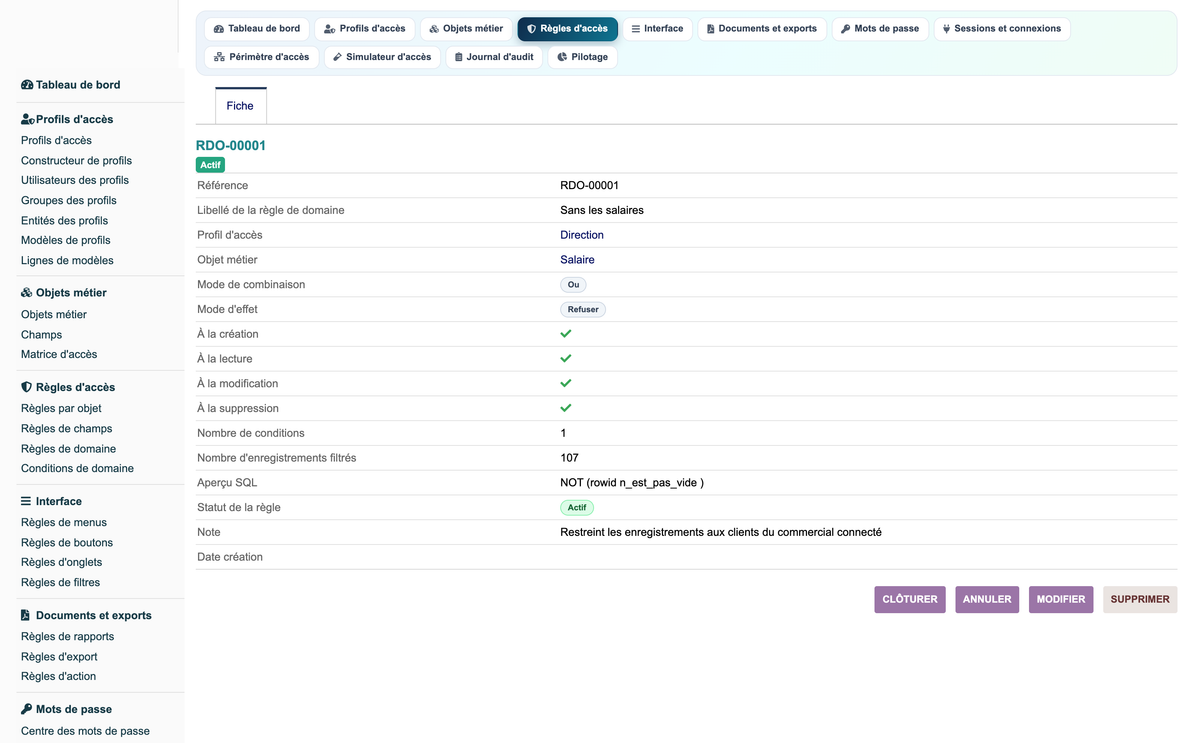Click the MODIFIER button
1200x743 pixels.
tap(1061, 599)
